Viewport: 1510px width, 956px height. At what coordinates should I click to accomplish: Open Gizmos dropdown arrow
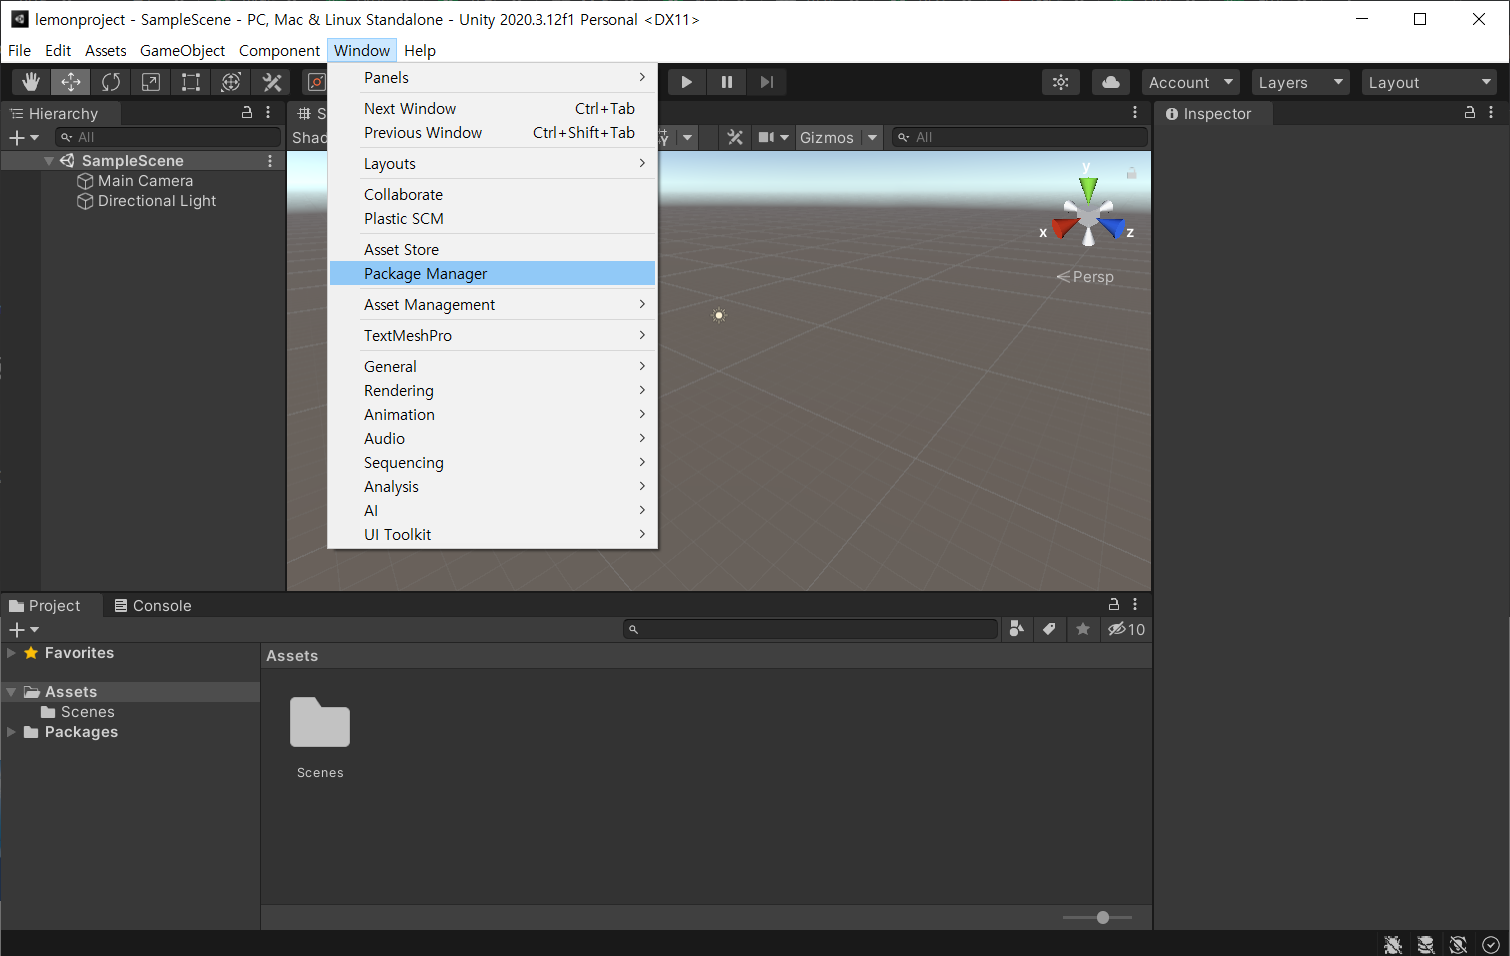coord(872,137)
